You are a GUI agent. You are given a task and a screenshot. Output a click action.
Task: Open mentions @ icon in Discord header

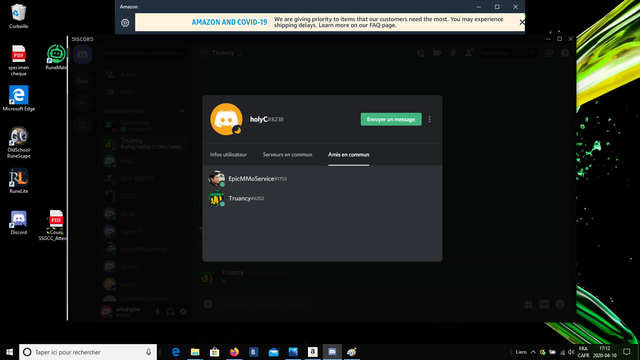(x=549, y=53)
